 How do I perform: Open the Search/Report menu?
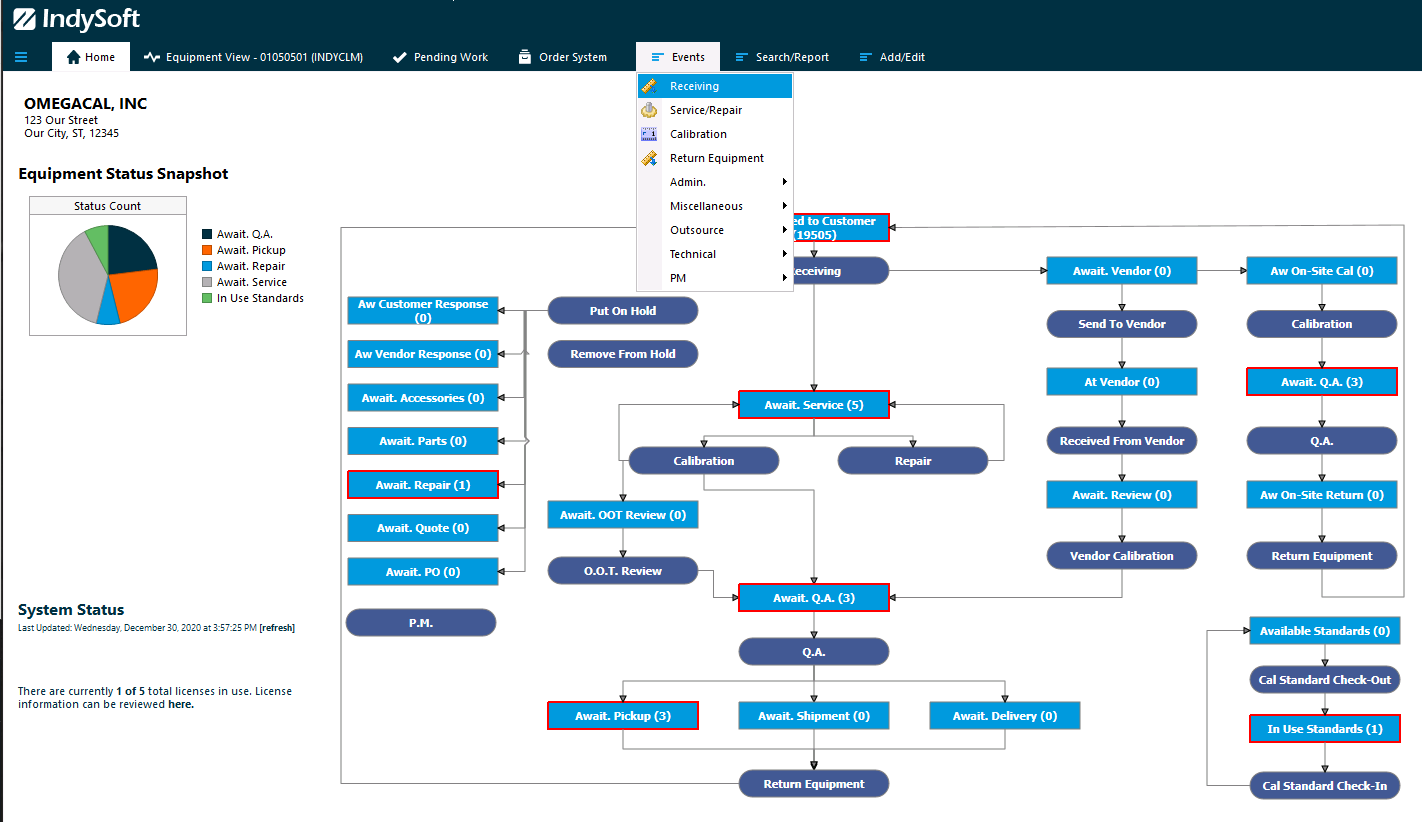point(782,57)
